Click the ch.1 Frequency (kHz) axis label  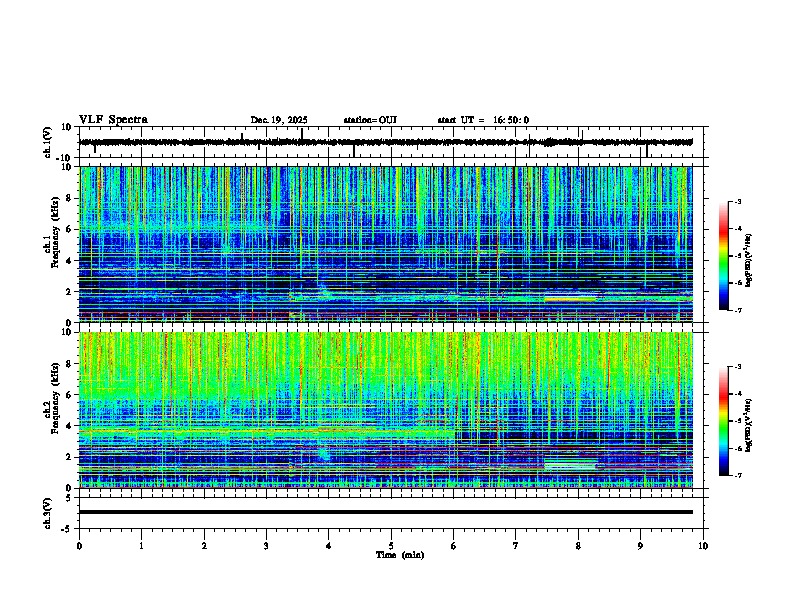[x=52, y=232]
